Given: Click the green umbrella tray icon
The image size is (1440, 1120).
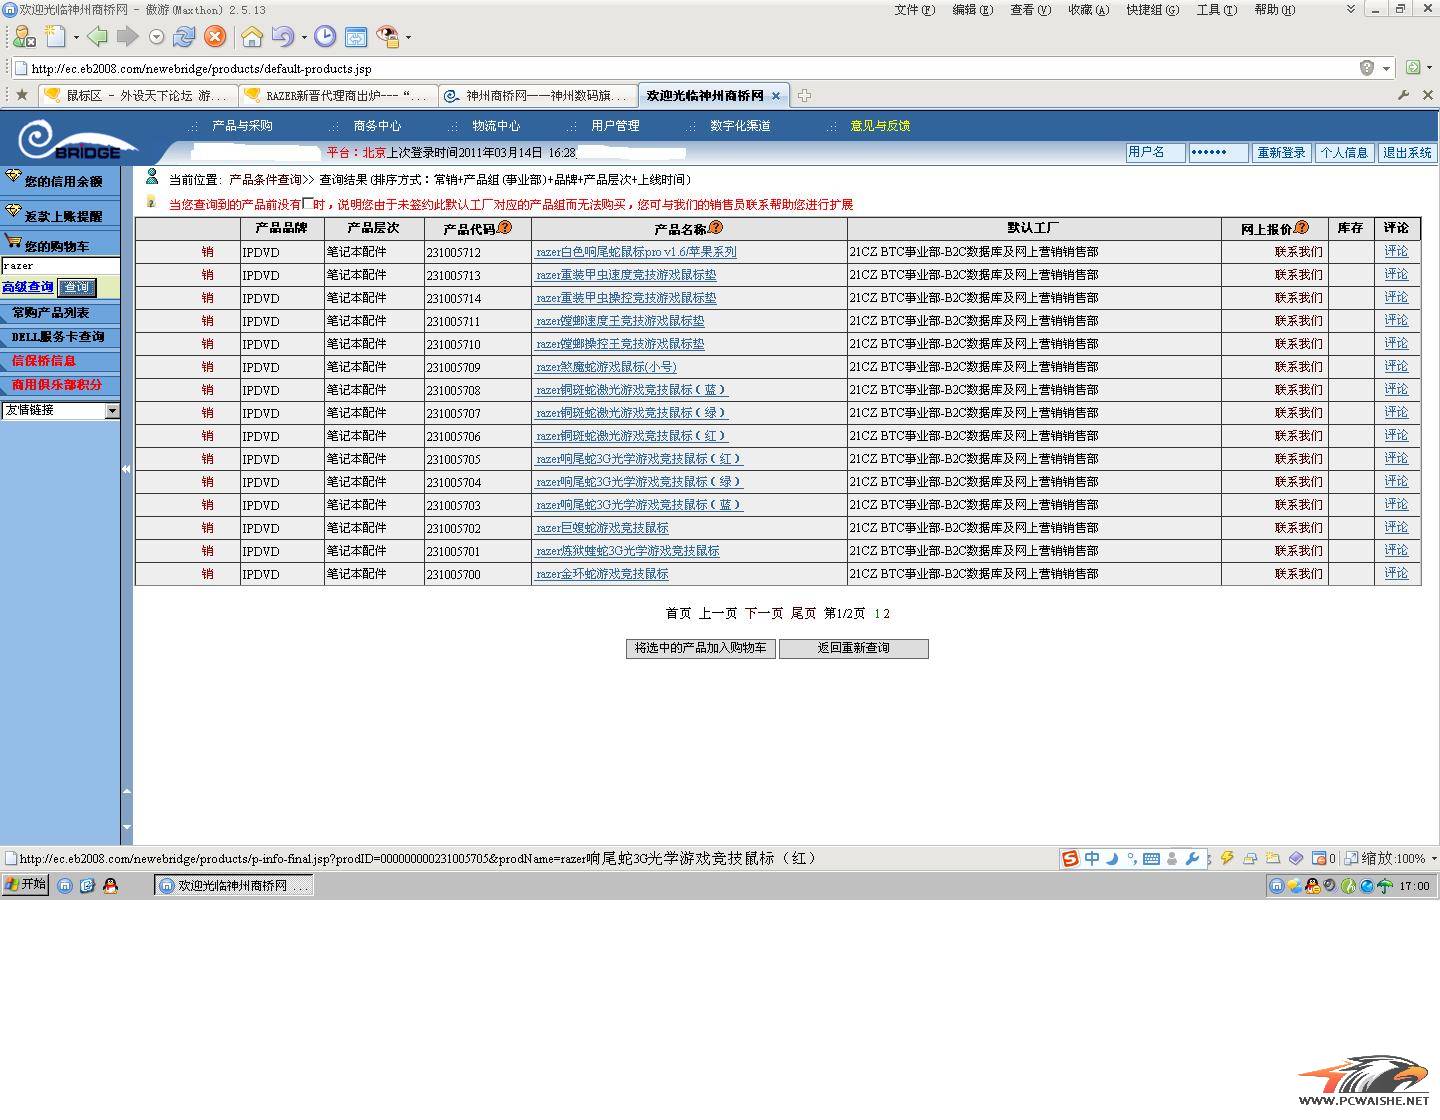Looking at the screenshot, I should click(1385, 886).
